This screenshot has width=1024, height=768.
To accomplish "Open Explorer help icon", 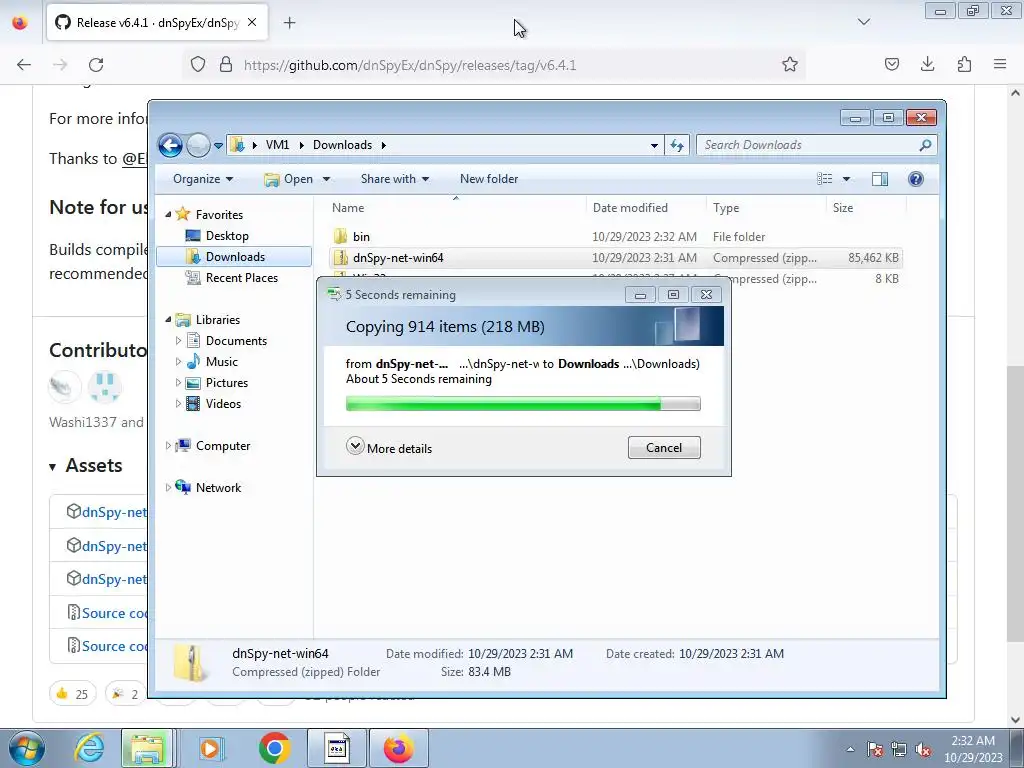I will (916, 179).
